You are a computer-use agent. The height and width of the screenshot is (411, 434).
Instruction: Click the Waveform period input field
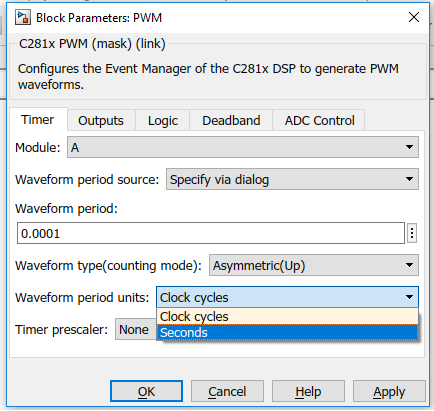[x=211, y=233]
